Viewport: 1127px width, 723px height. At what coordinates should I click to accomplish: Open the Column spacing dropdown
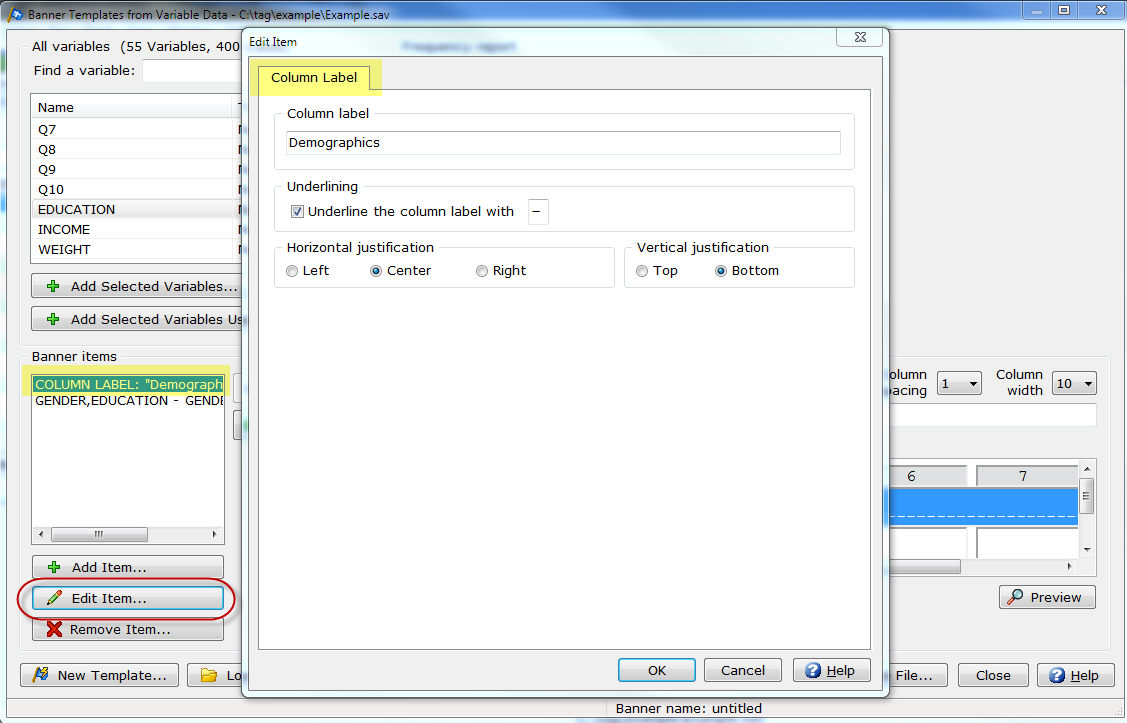[x=959, y=383]
